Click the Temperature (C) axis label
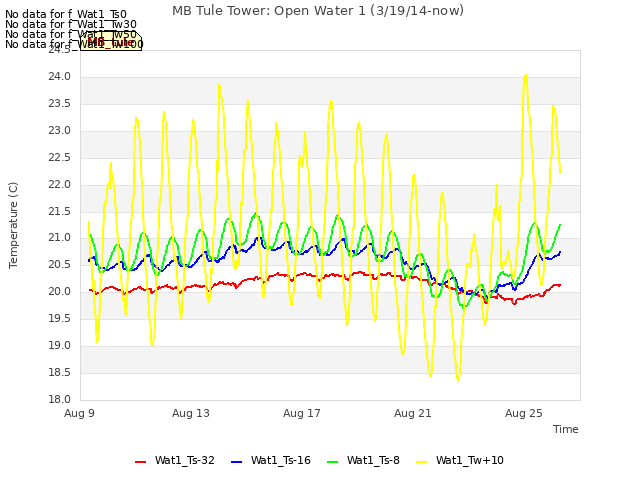Screen dimensions: 640x480 (x=13, y=225)
